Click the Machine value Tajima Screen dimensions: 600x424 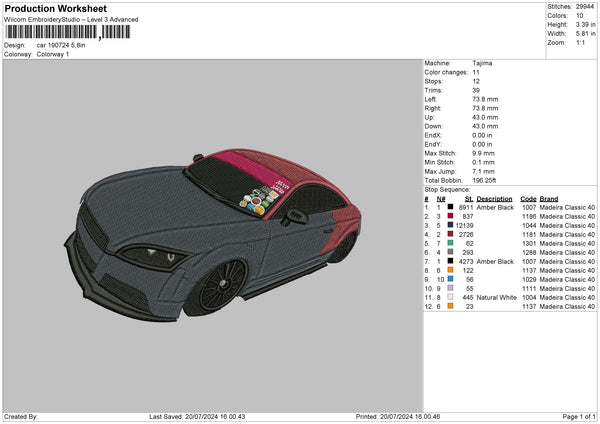482,63
